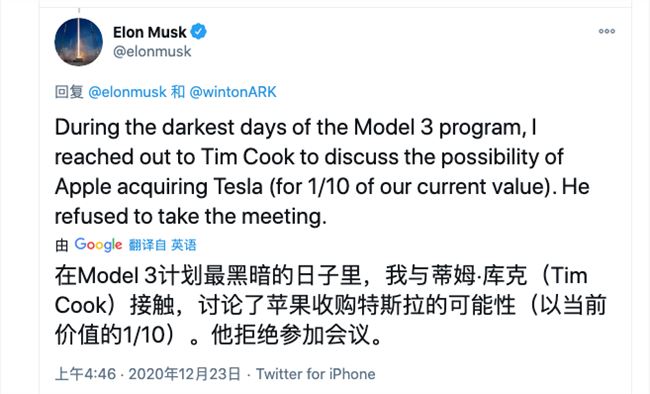Click the 翻译自 英语 translation link
The width and height of the screenshot is (650, 394).
tap(162, 245)
